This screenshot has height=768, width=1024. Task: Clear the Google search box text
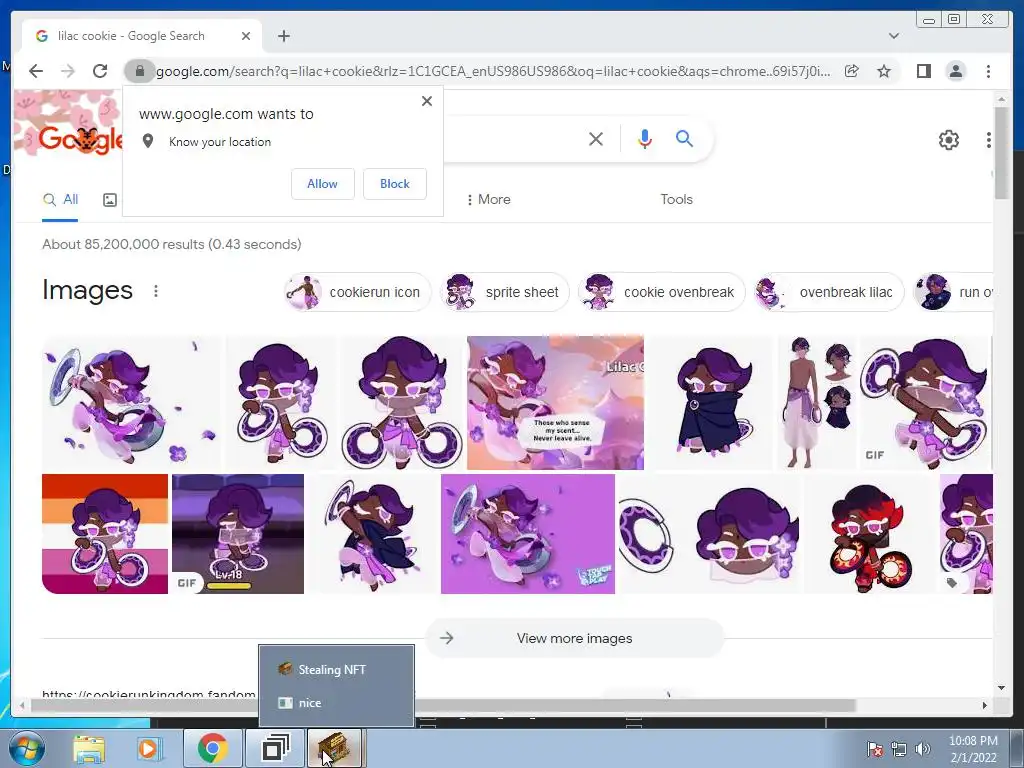[596, 138]
